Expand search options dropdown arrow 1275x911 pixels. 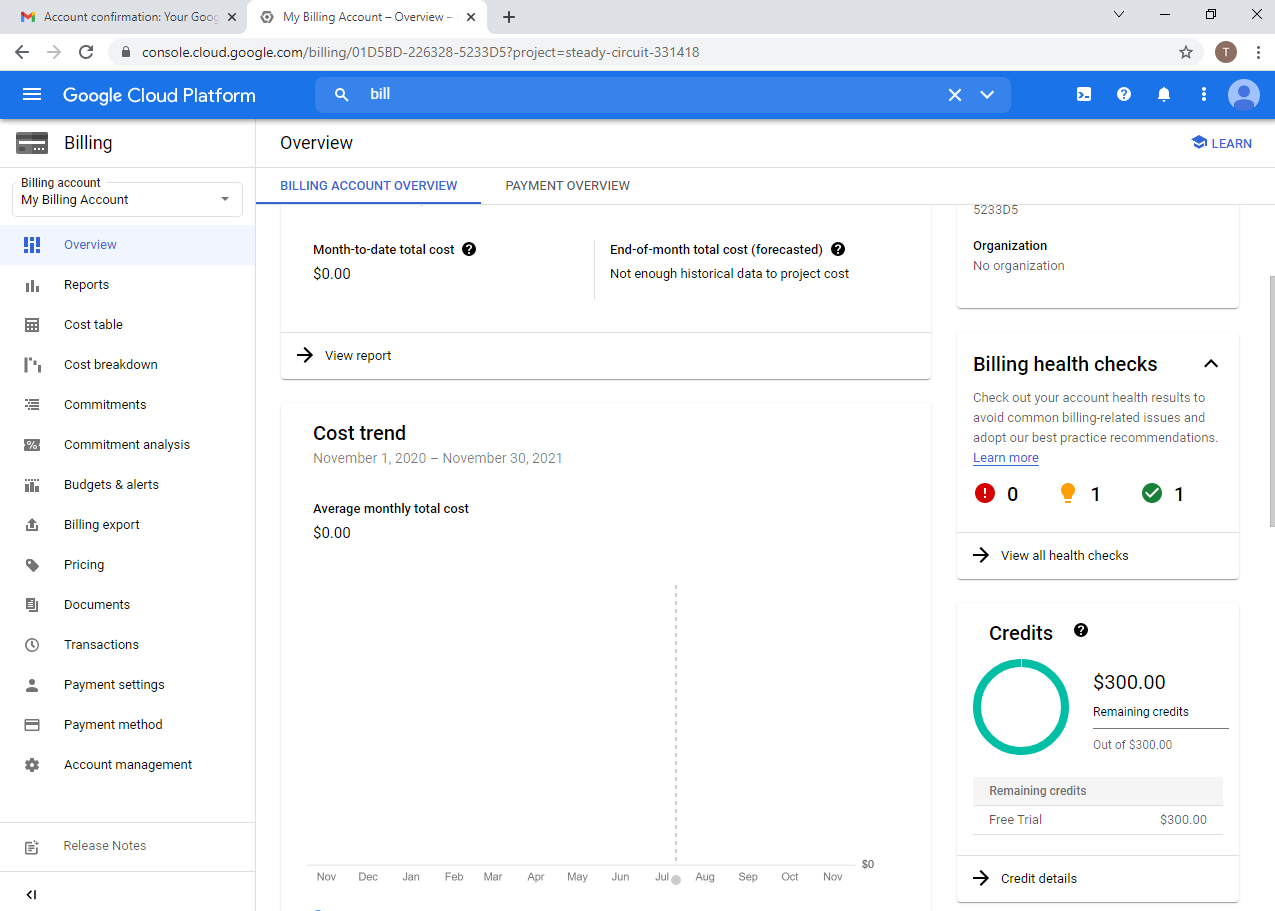point(987,95)
